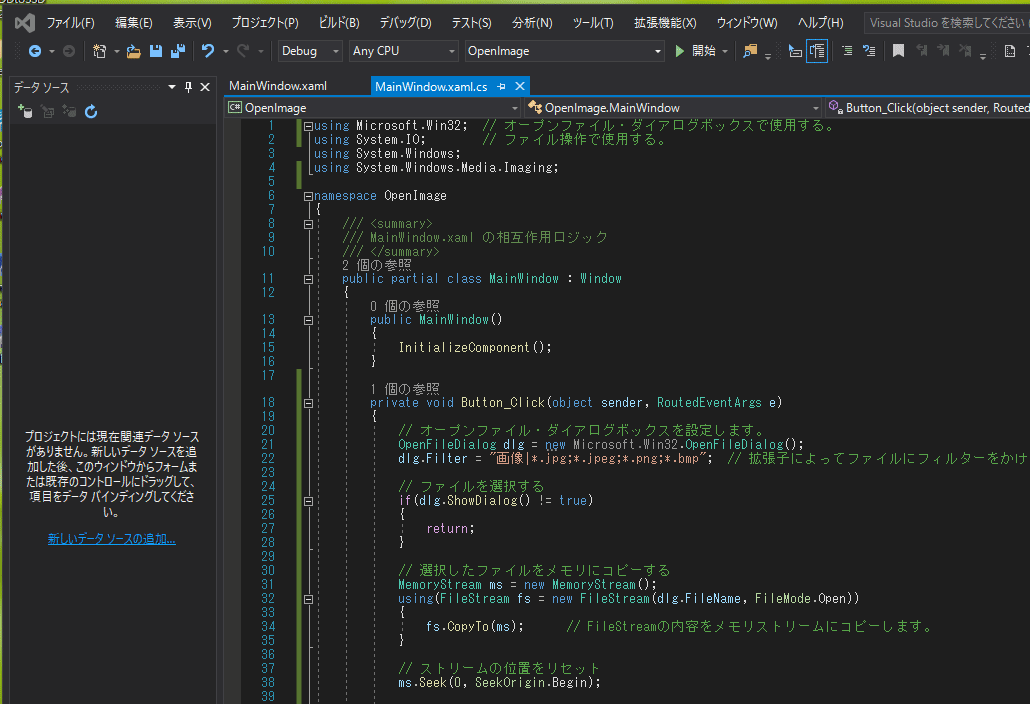The width and height of the screenshot is (1030, 704).
Task: Open the new project dropdown arrow
Action: [x=116, y=51]
